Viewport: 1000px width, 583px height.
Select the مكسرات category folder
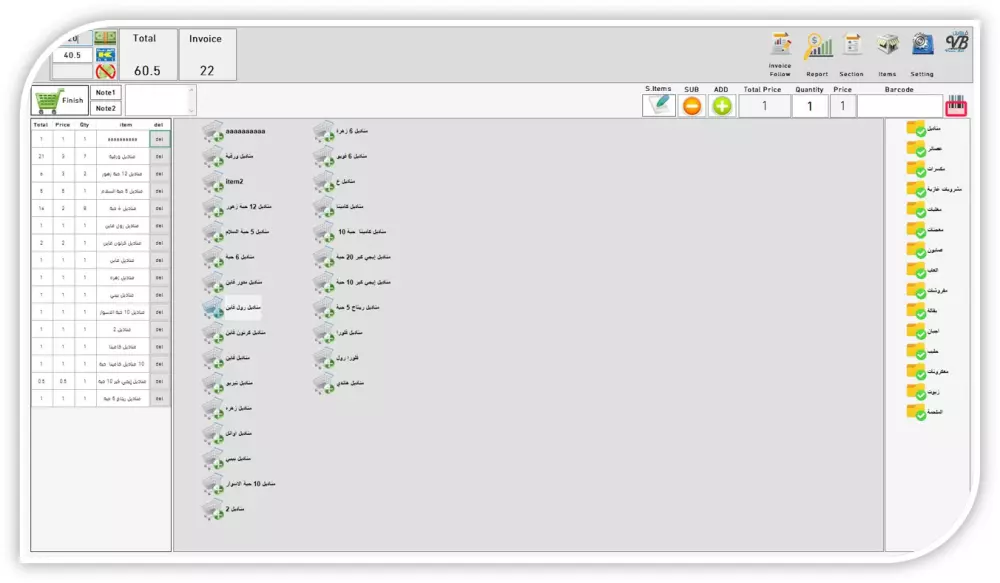925,169
